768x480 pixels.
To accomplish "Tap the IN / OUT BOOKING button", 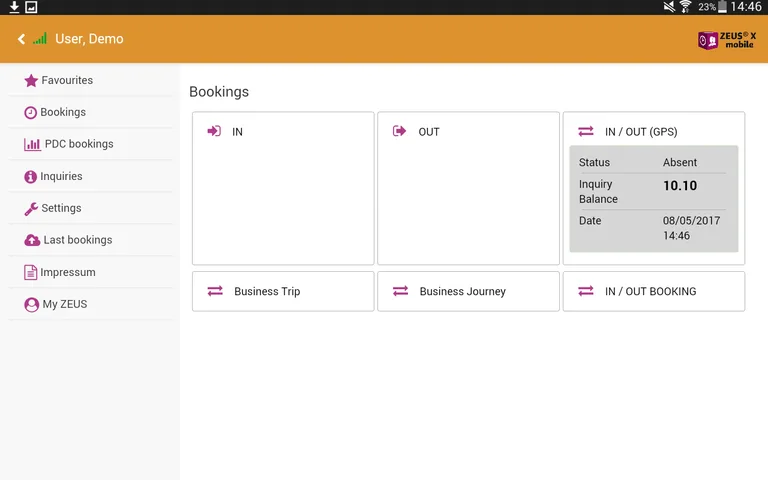I will (x=654, y=291).
